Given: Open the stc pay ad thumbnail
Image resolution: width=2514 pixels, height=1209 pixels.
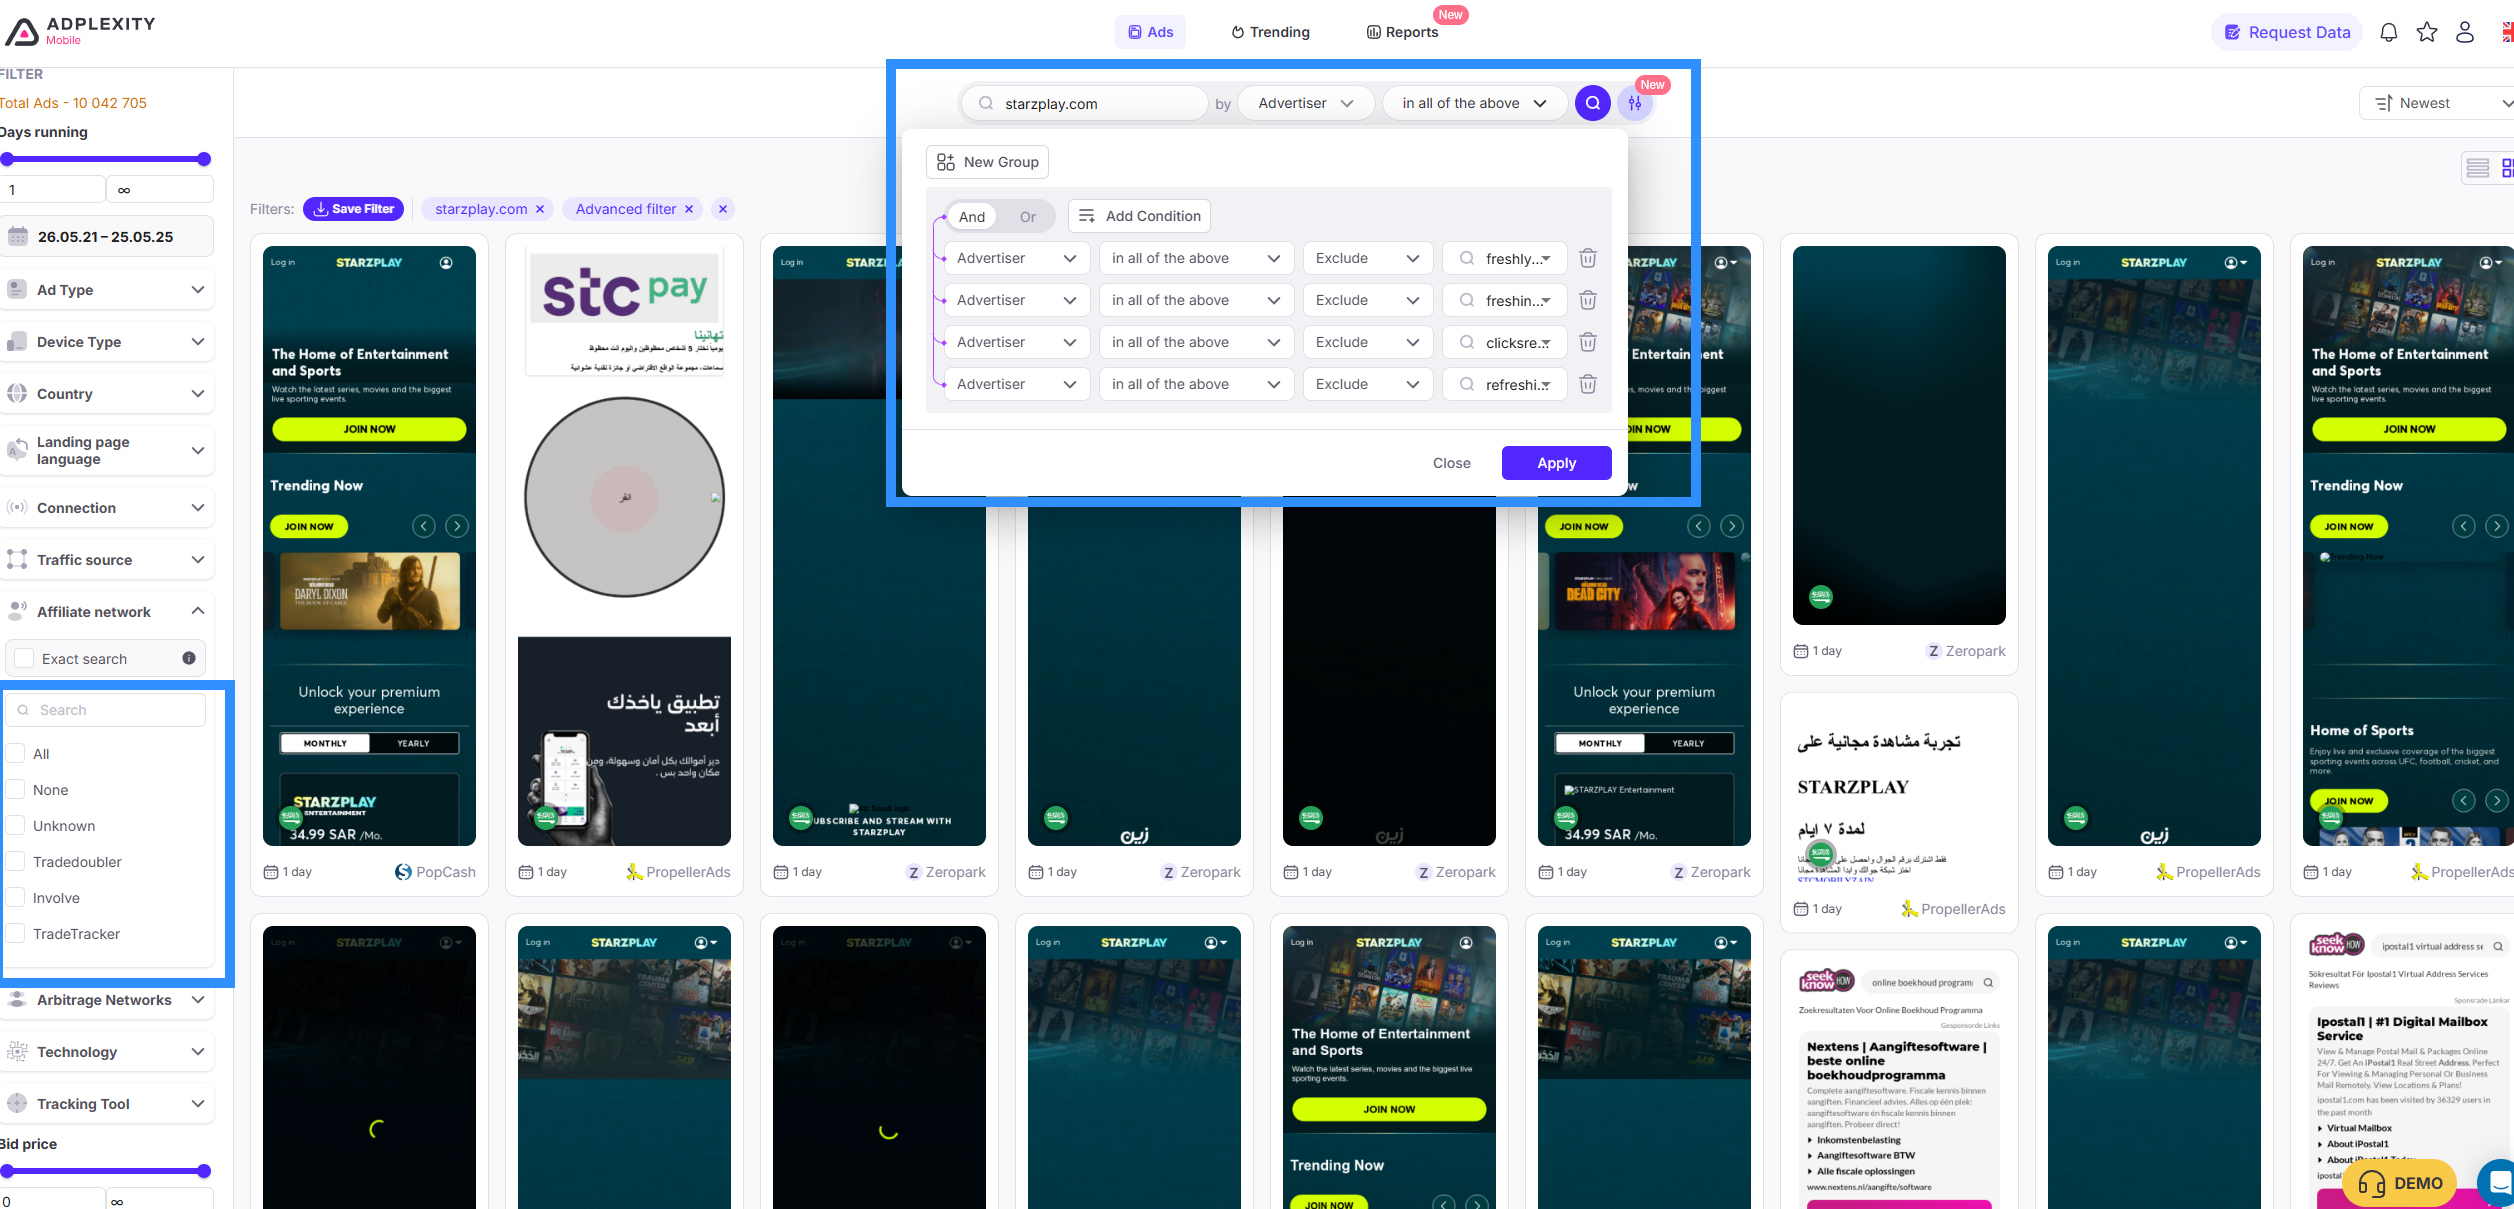Looking at the screenshot, I should point(624,546).
